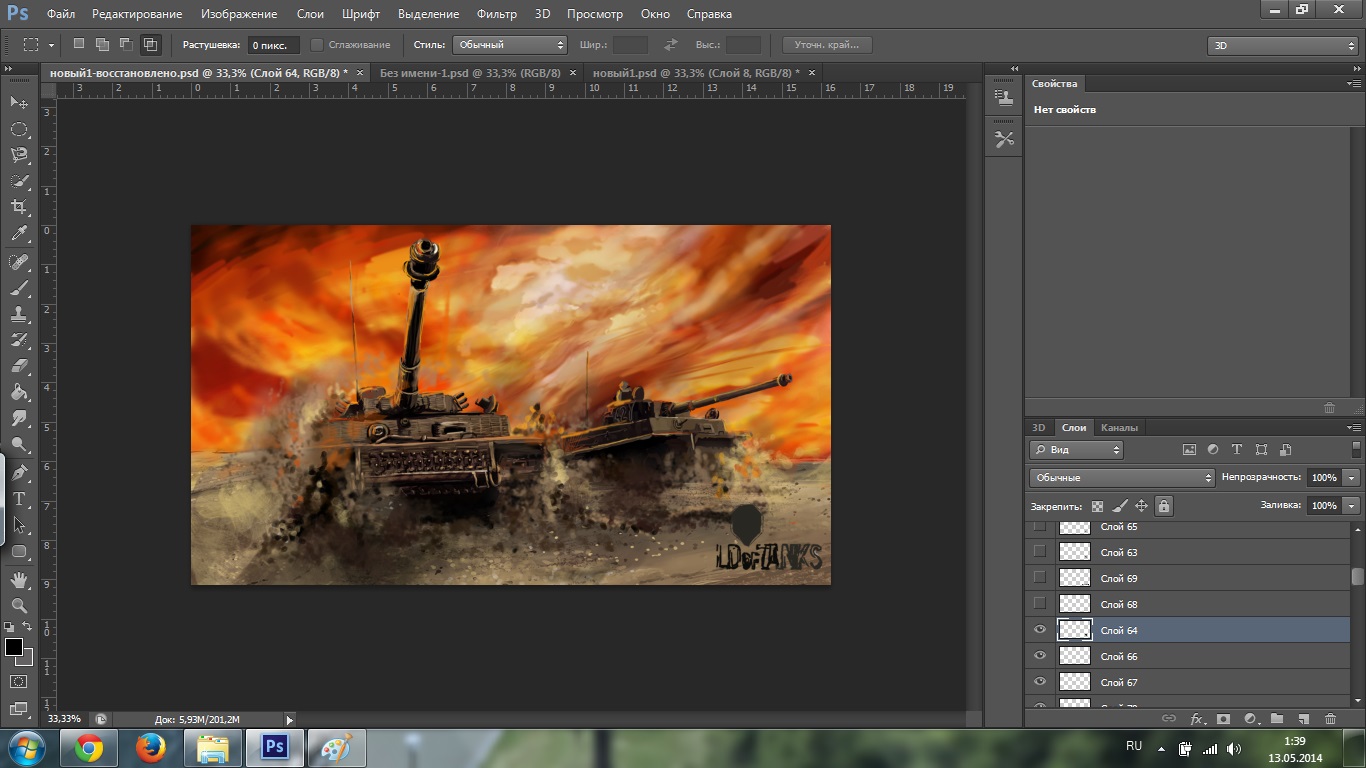Select the Smudge tool
The width and height of the screenshot is (1366, 768).
pyautogui.click(x=19, y=418)
